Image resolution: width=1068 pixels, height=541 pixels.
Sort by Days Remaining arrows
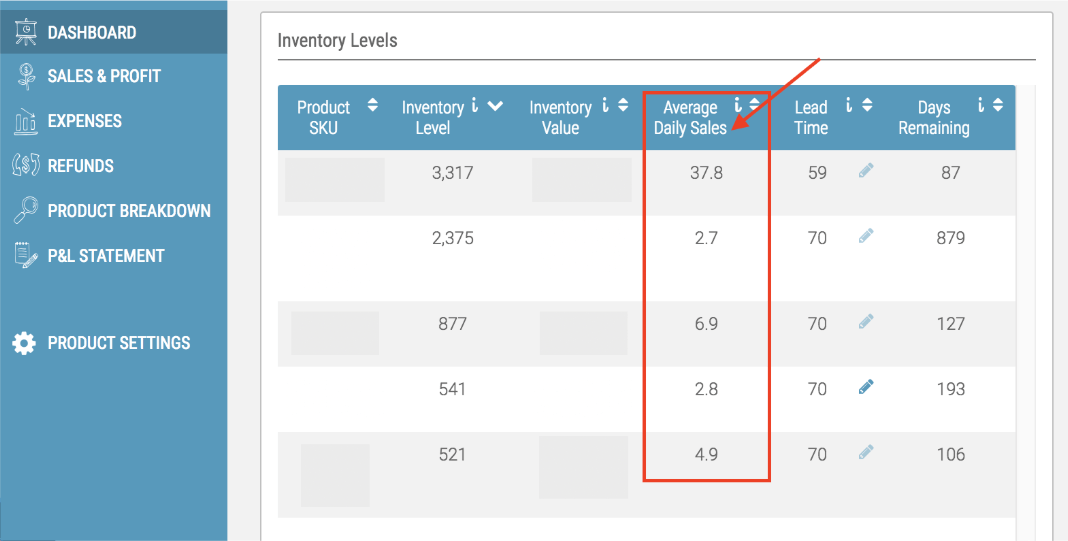998,105
